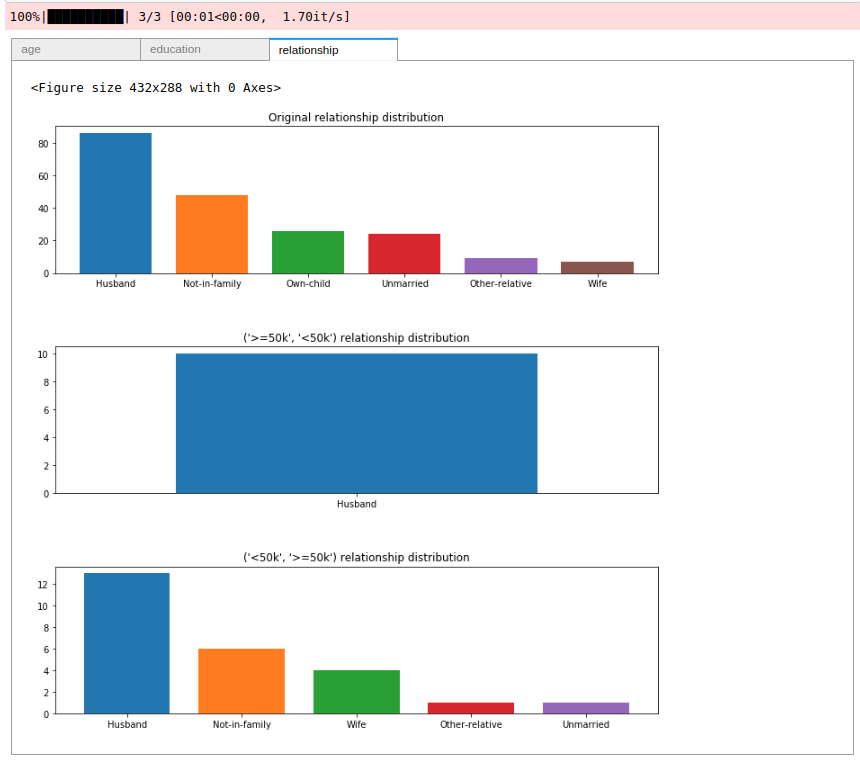Switch to the age tab

click(x=76, y=49)
